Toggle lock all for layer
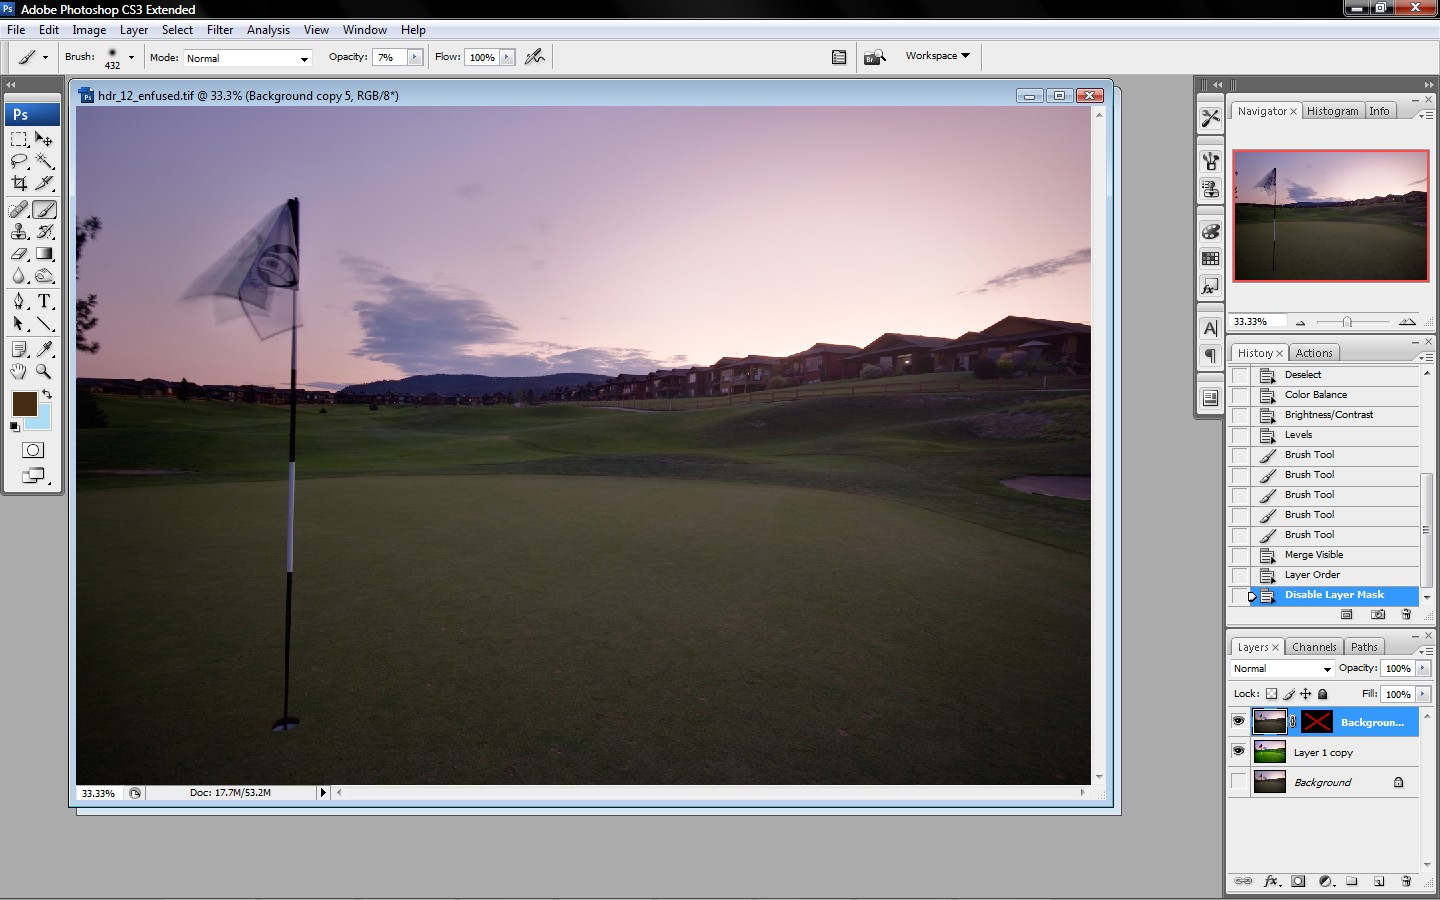This screenshot has width=1440, height=900. pyautogui.click(x=1323, y=694)
